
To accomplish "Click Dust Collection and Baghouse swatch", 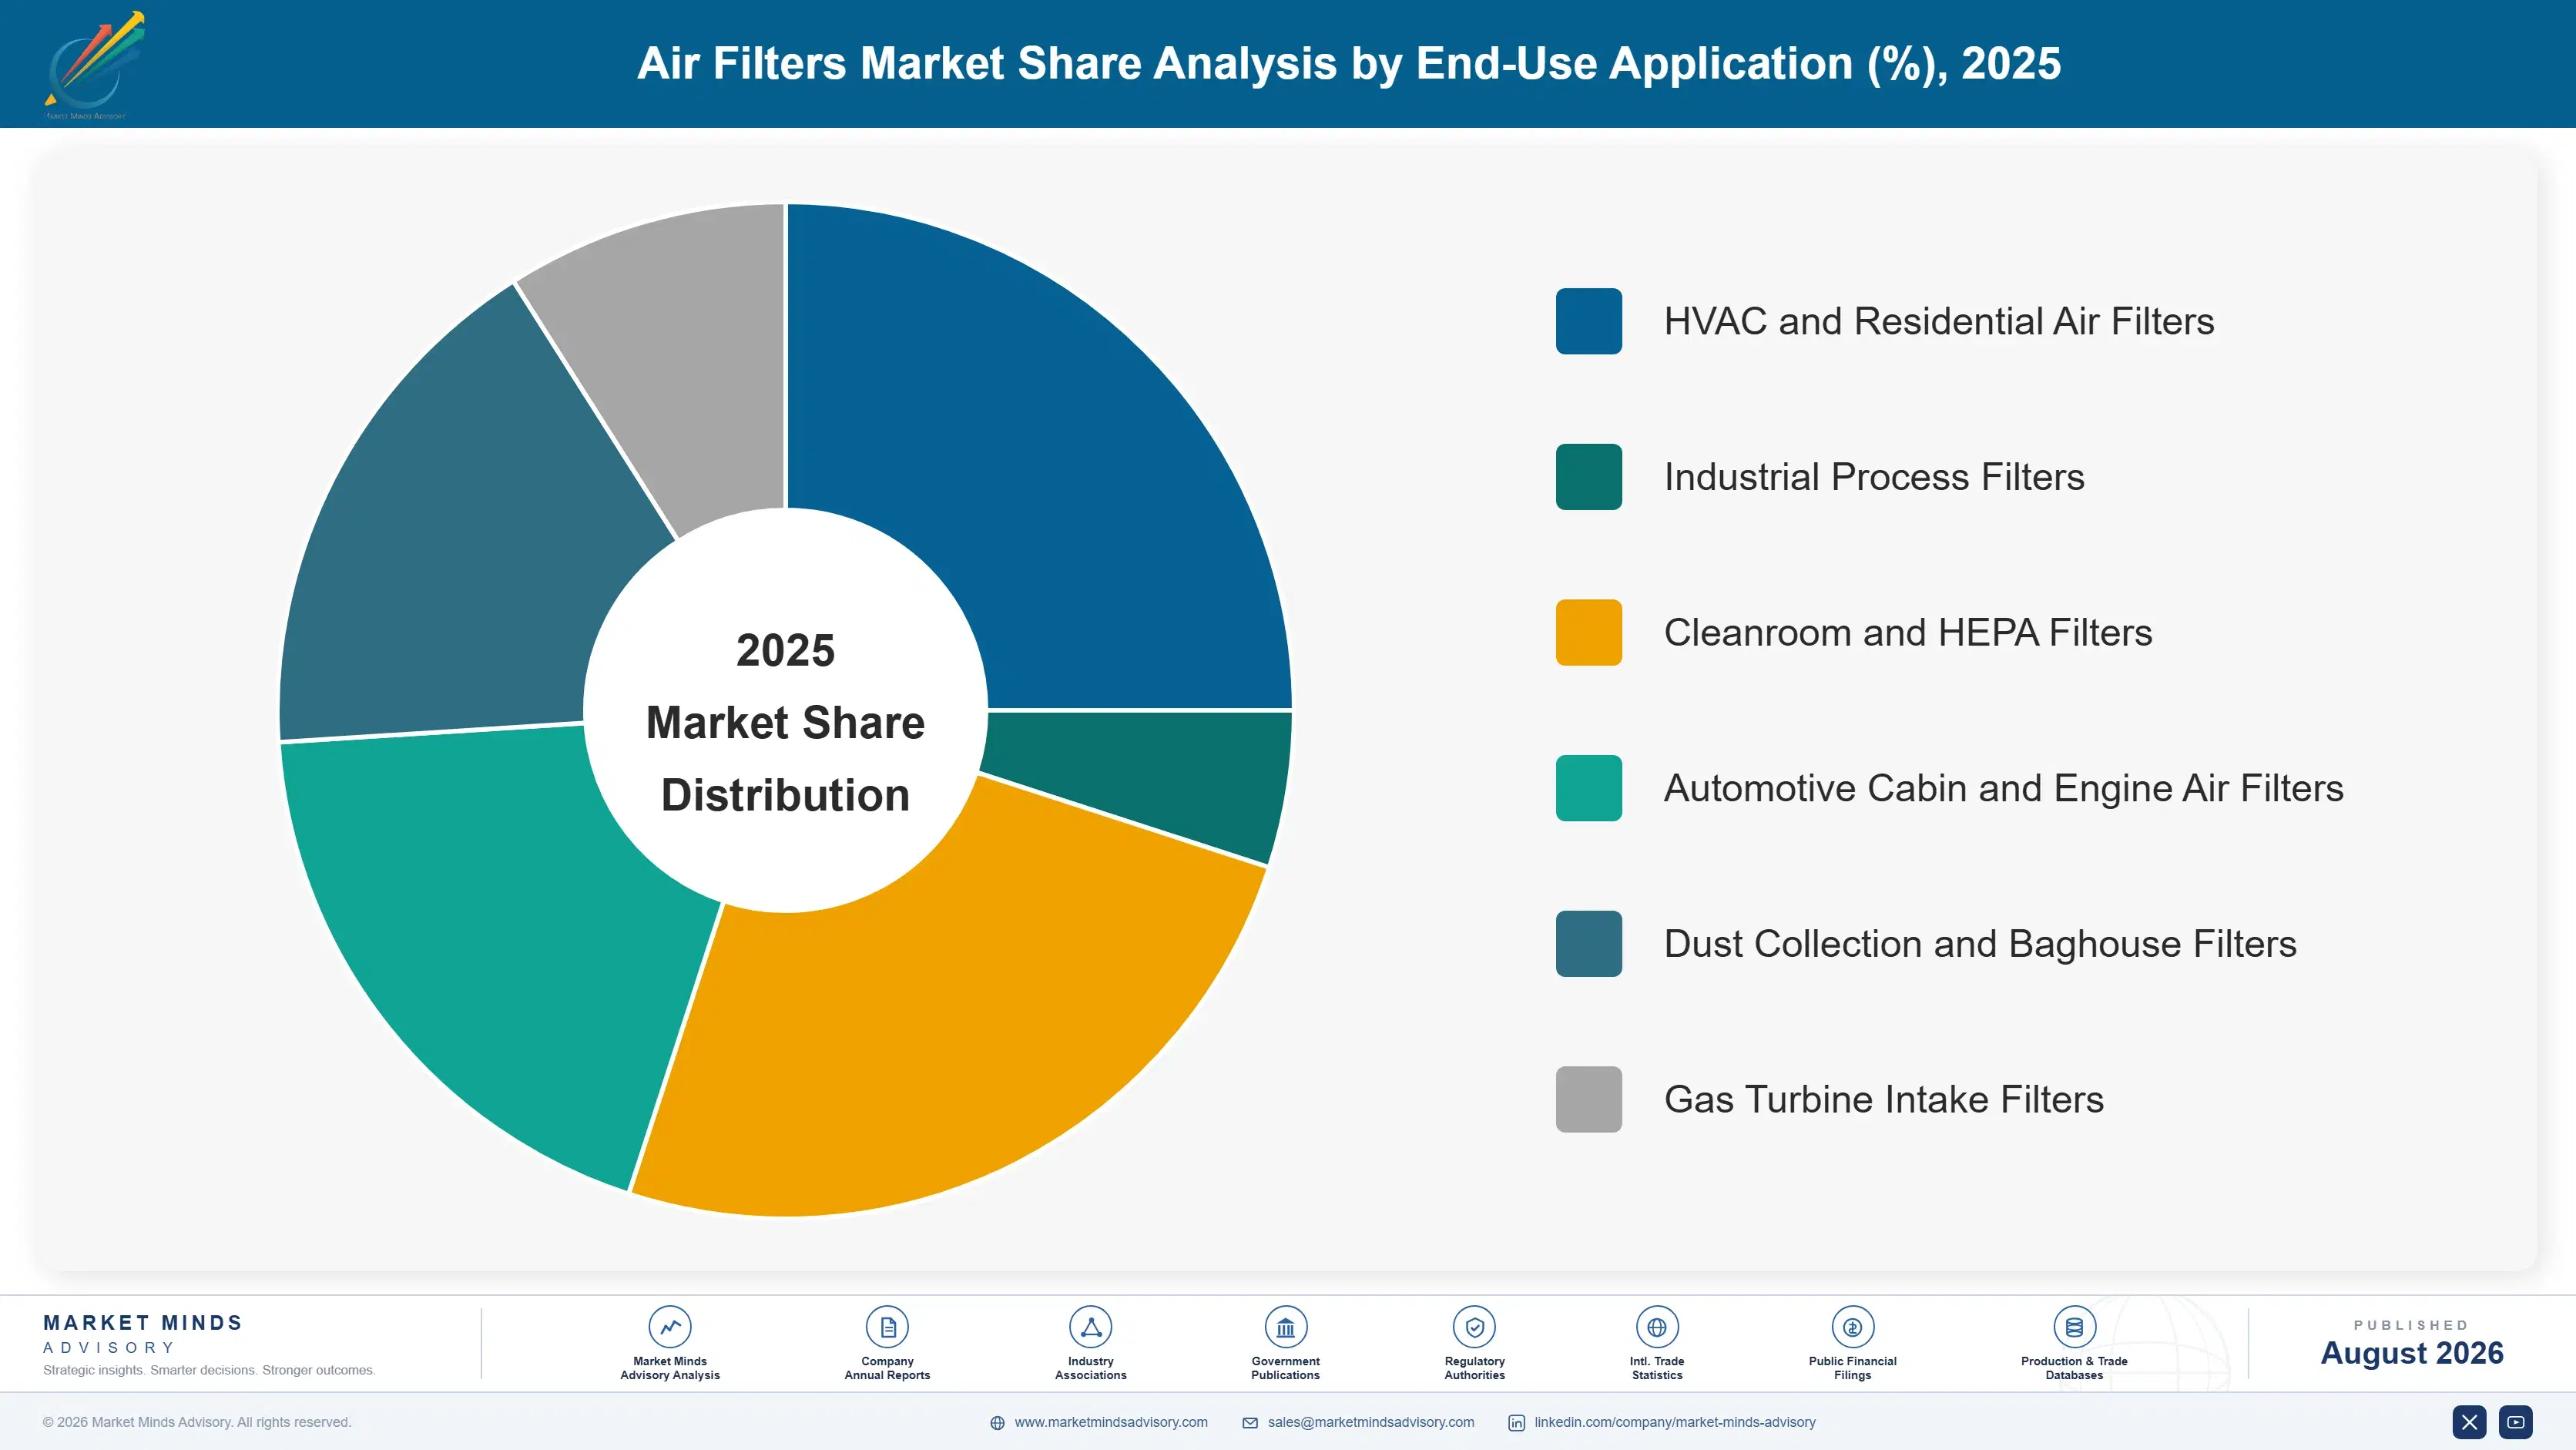I will coord(1588,944).
